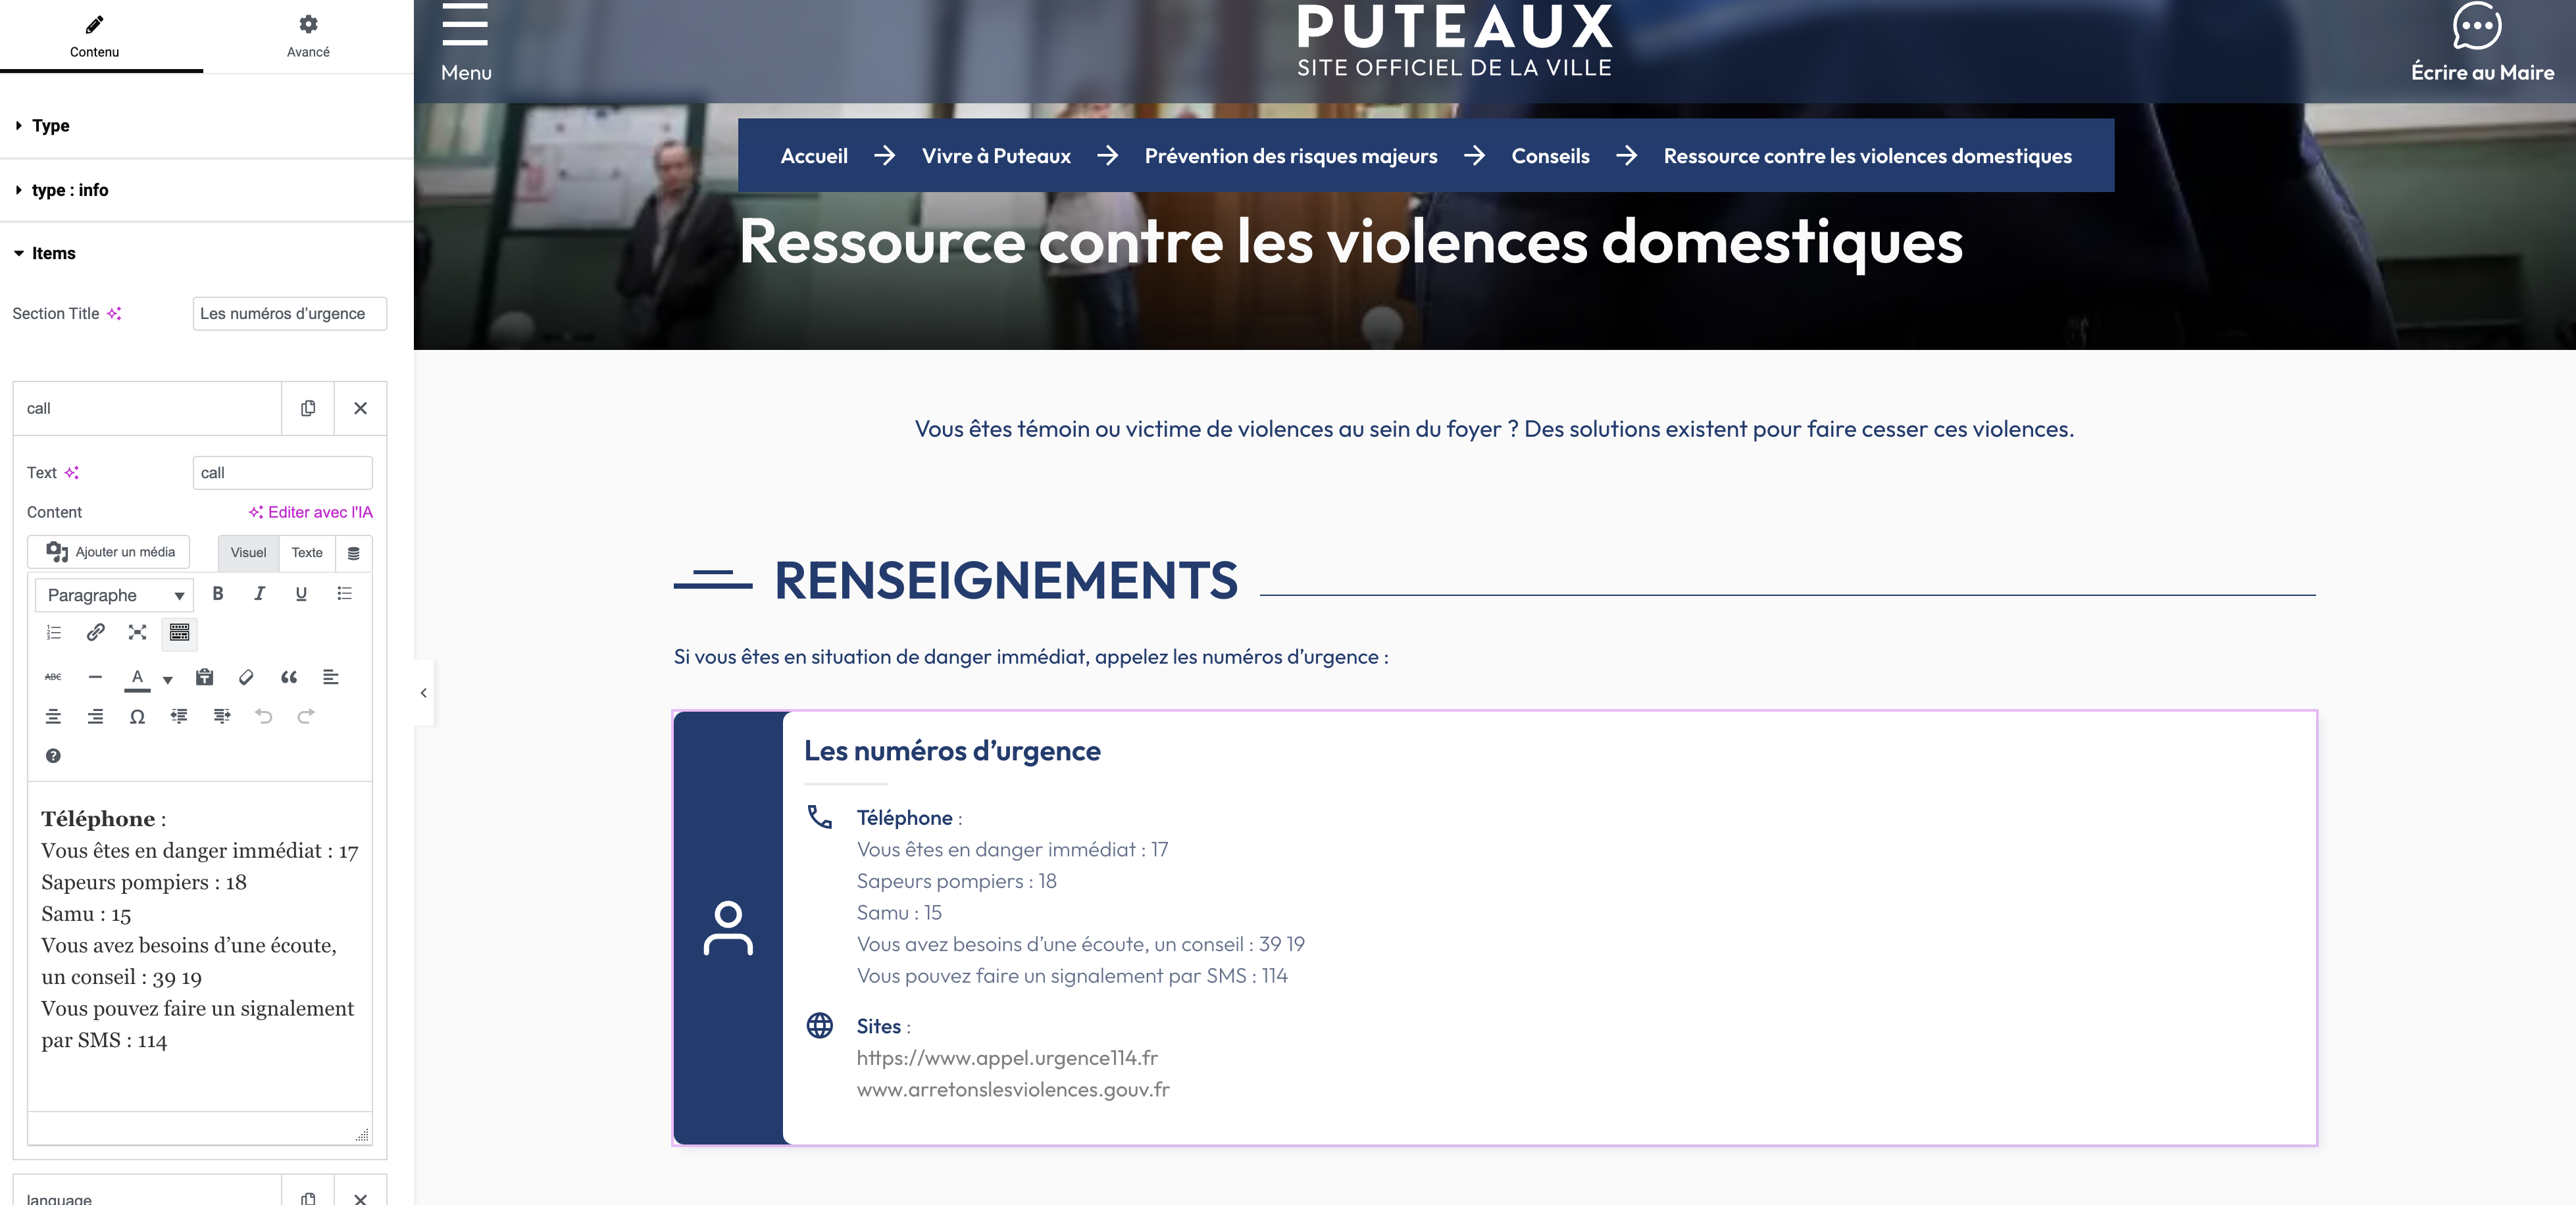Switch to the Avancé tab

(308, 36)
